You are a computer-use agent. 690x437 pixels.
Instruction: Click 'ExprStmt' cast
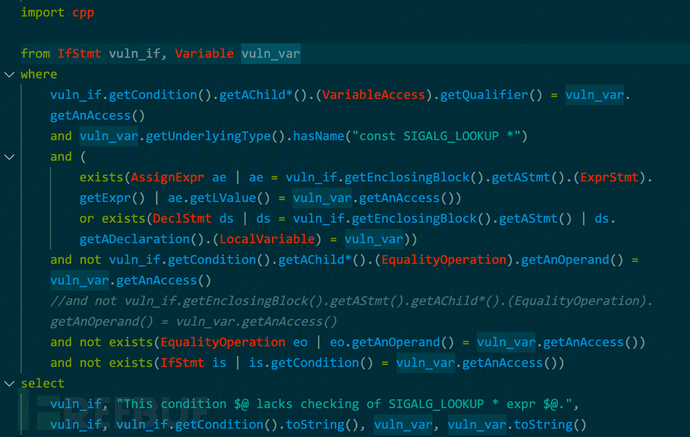click(609, 177)
